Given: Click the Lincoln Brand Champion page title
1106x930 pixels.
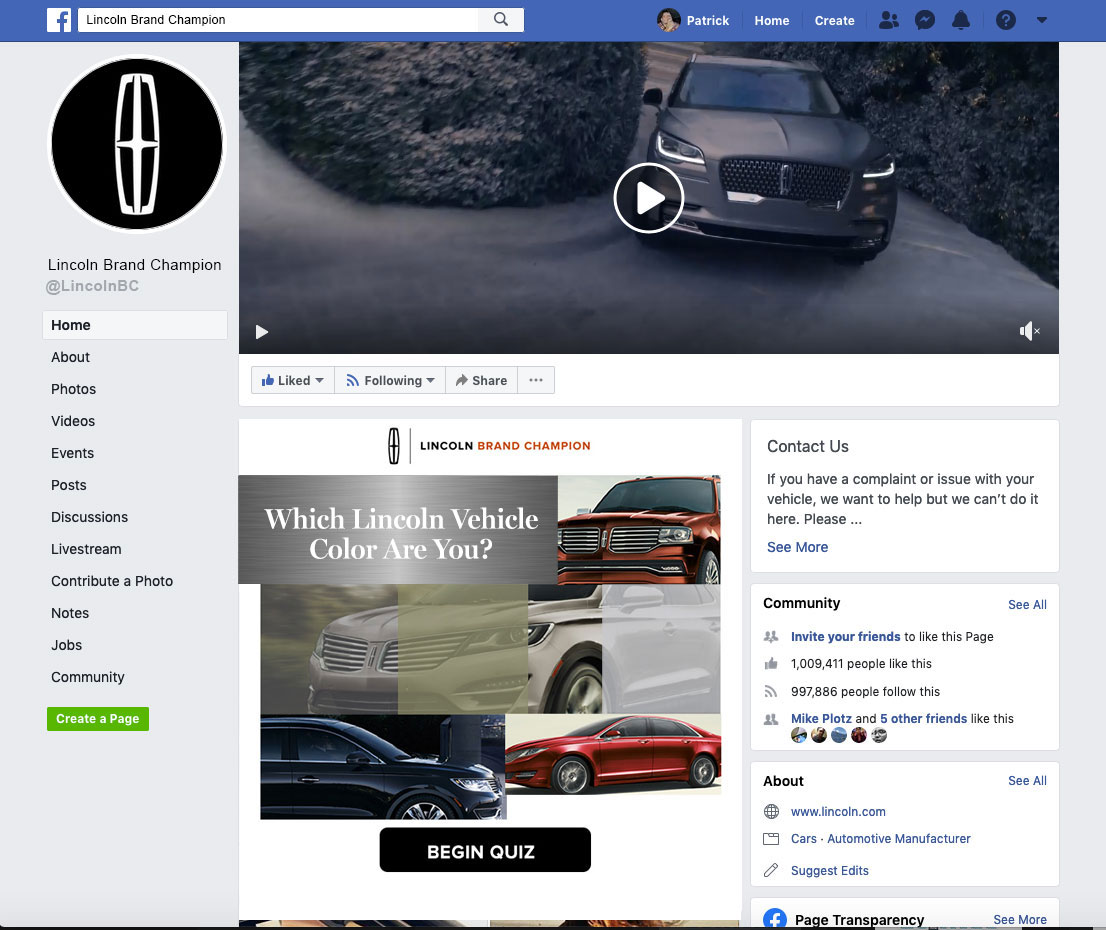Looking at the screenshot, I should (135, 265).
